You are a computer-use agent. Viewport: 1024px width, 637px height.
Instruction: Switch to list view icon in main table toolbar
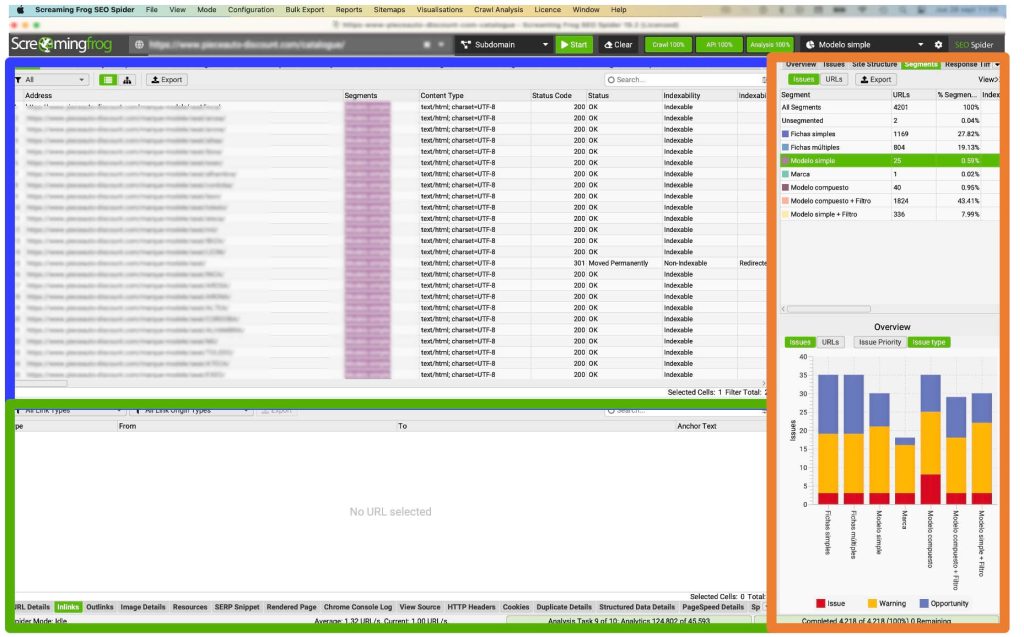click(x=107, y=80)
